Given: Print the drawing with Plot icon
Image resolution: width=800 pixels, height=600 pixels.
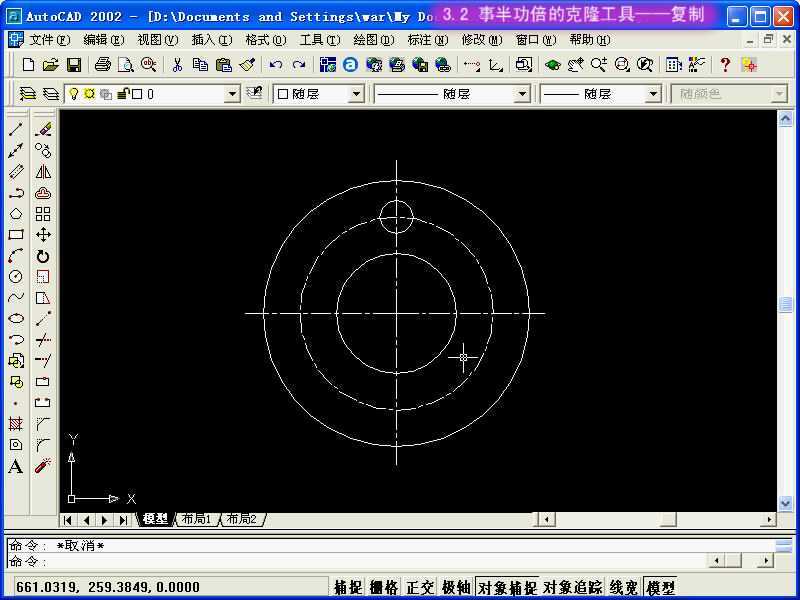Looking at the screenshot, I should [x=103, y=65].
